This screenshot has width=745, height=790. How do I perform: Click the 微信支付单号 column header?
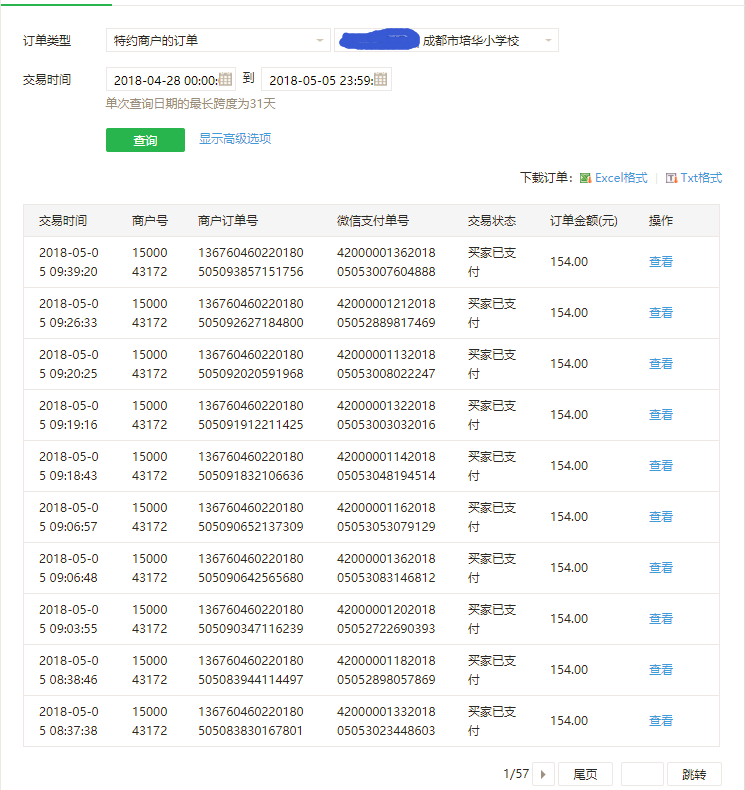(373, 221)
